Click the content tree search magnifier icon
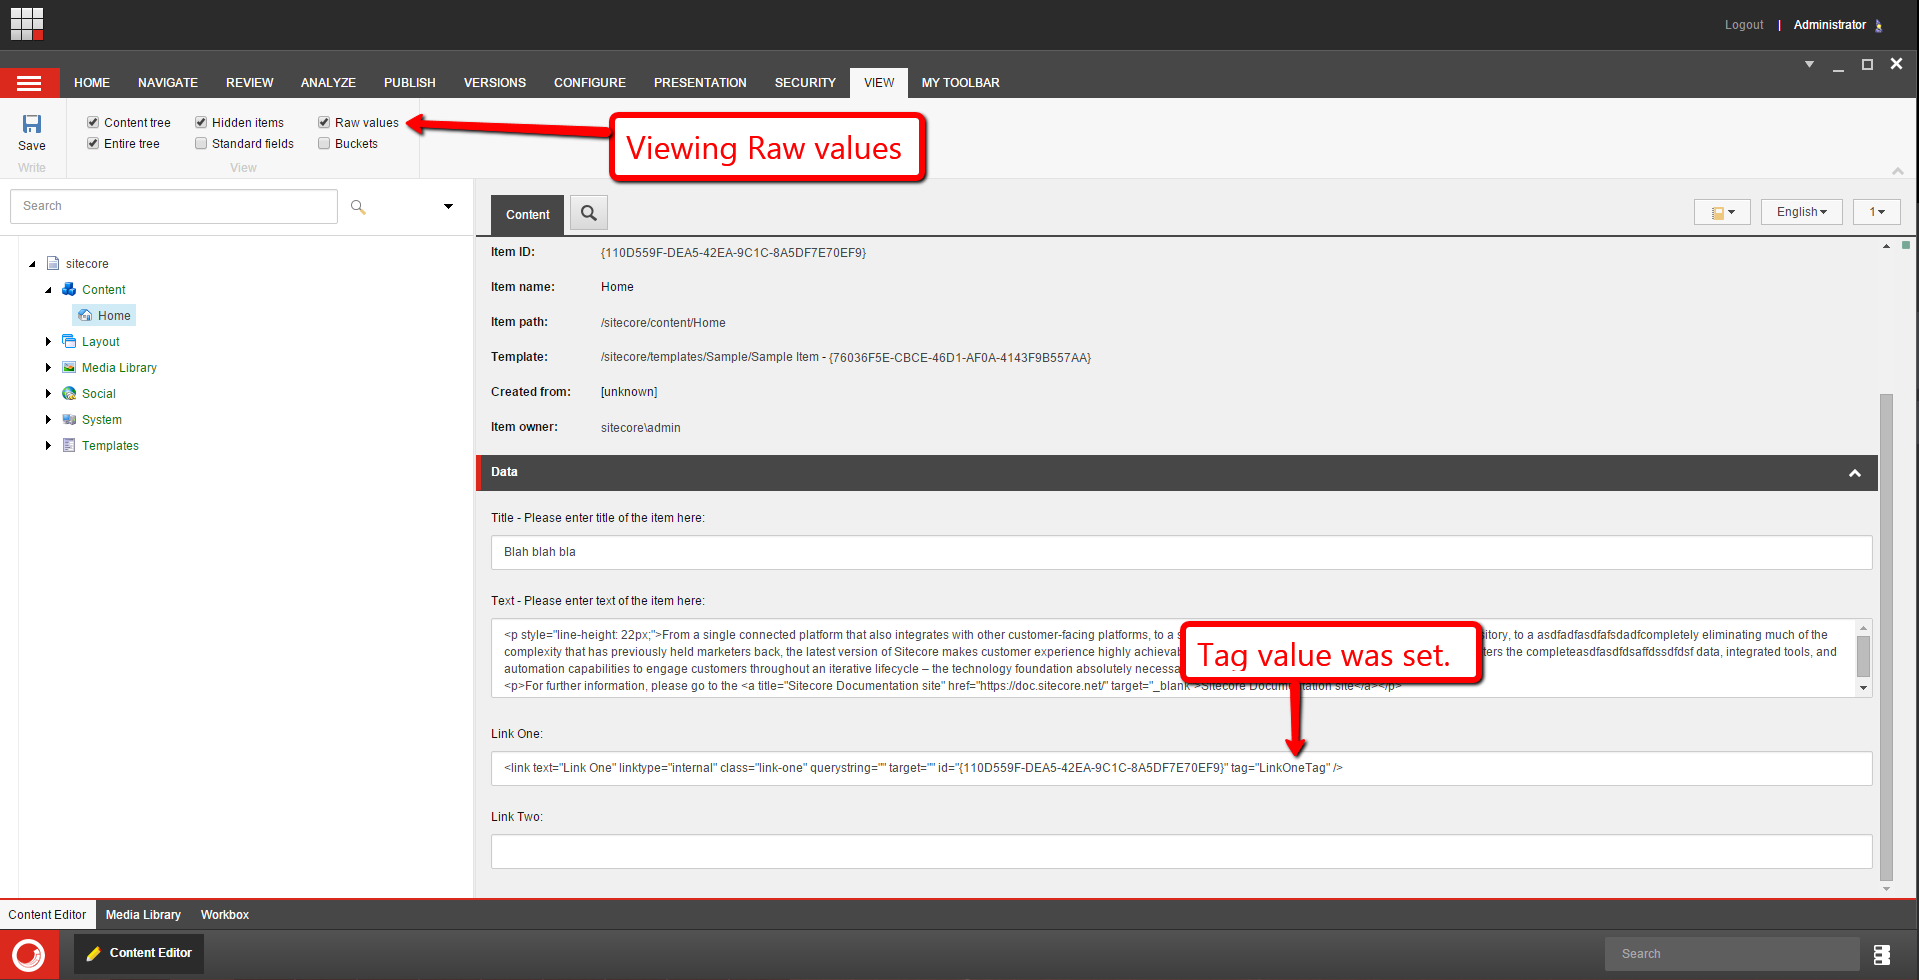Viewport: 1919px width, 980px height. (358, 207)
